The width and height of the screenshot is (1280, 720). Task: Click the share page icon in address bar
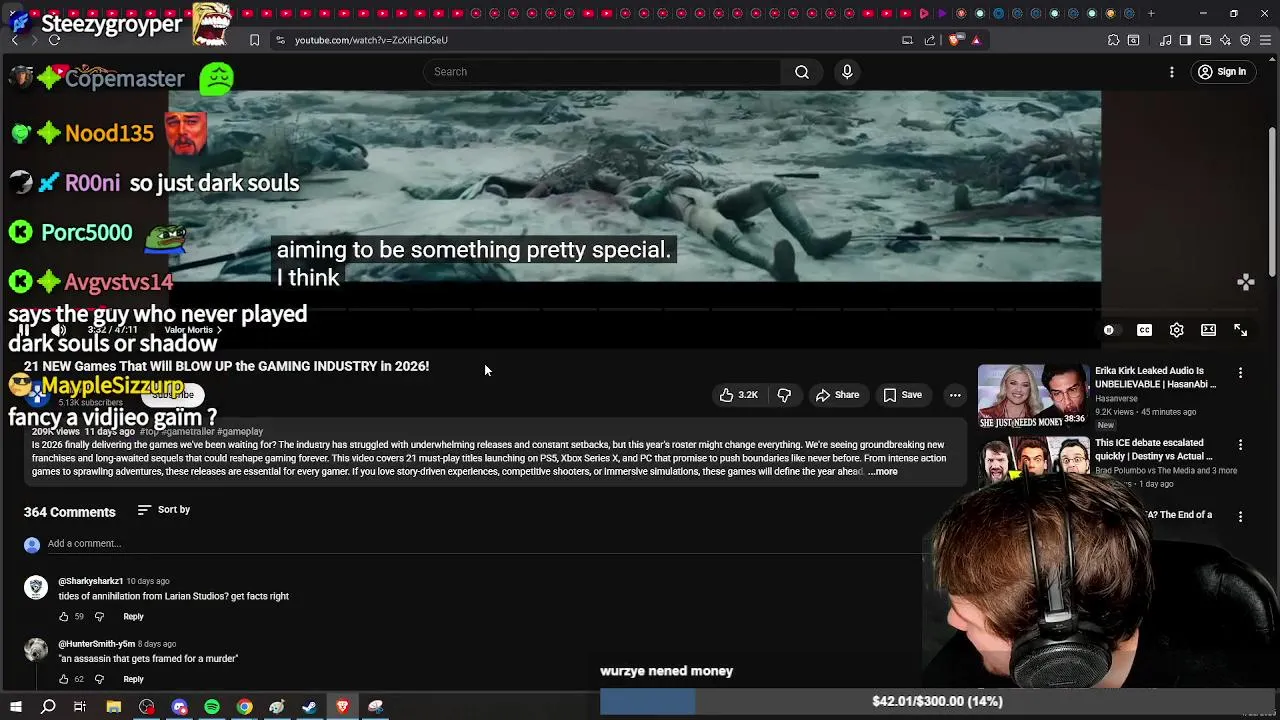coord(930,40)
